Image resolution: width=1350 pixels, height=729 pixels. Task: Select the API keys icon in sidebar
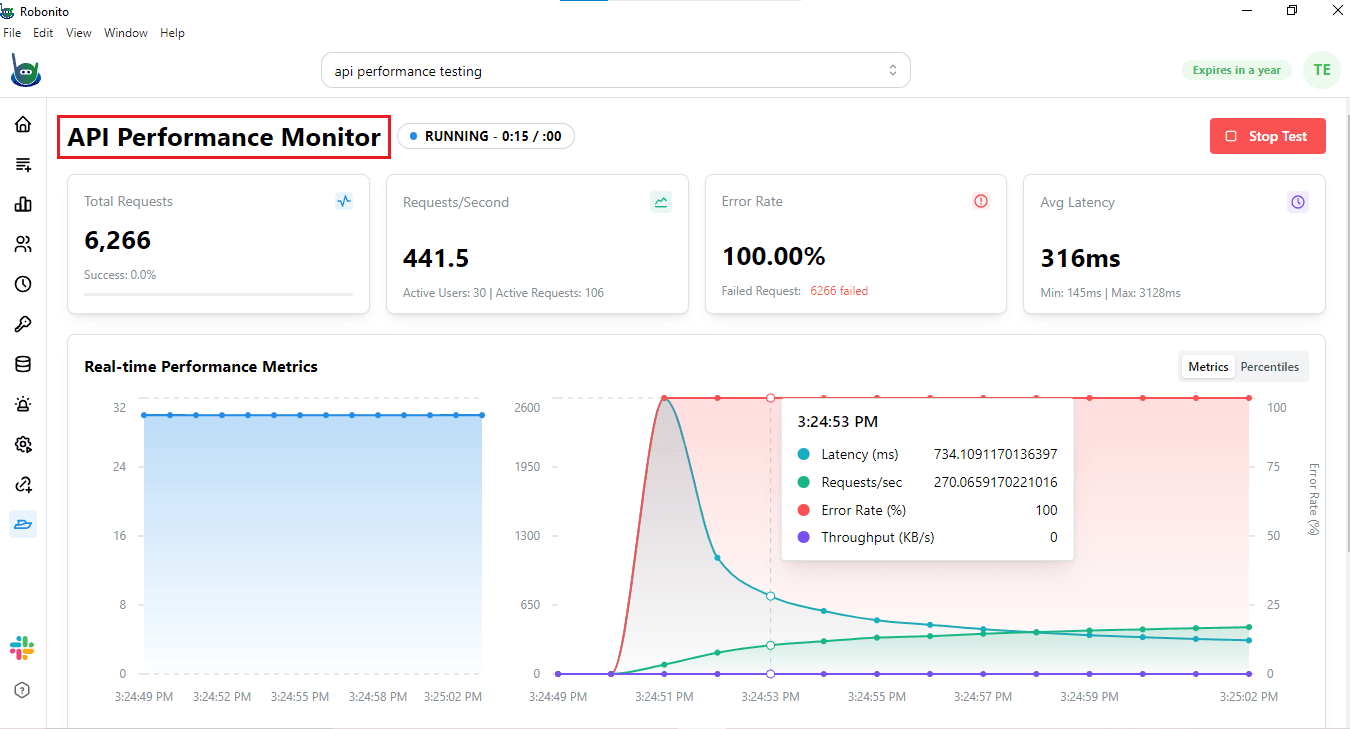click(22, 323)
